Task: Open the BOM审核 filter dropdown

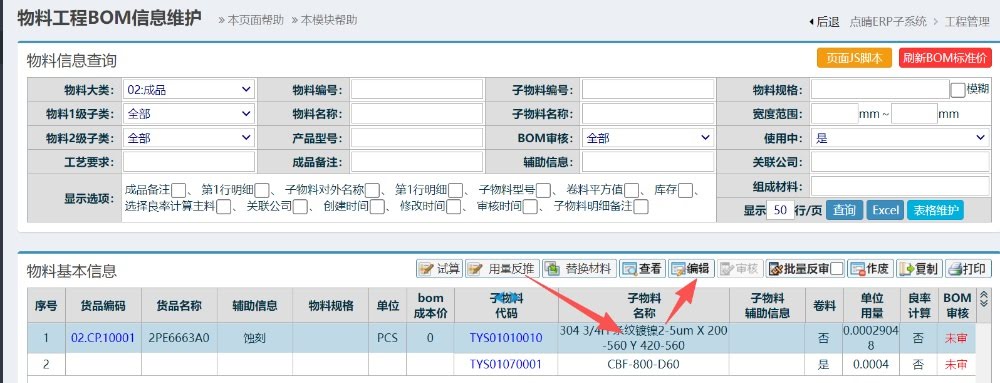Action: (x=648, y=138)
